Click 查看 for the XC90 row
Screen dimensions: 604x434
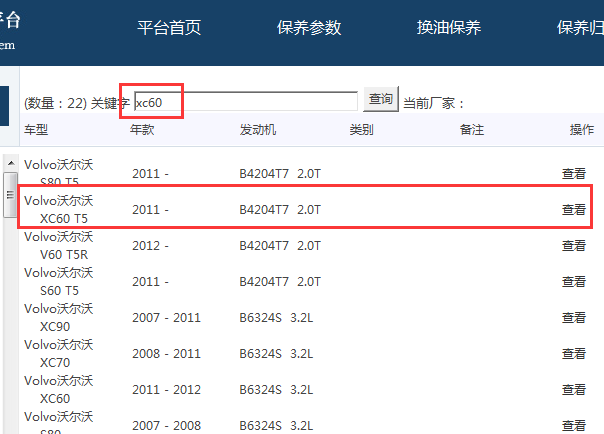tap(574, 318)
